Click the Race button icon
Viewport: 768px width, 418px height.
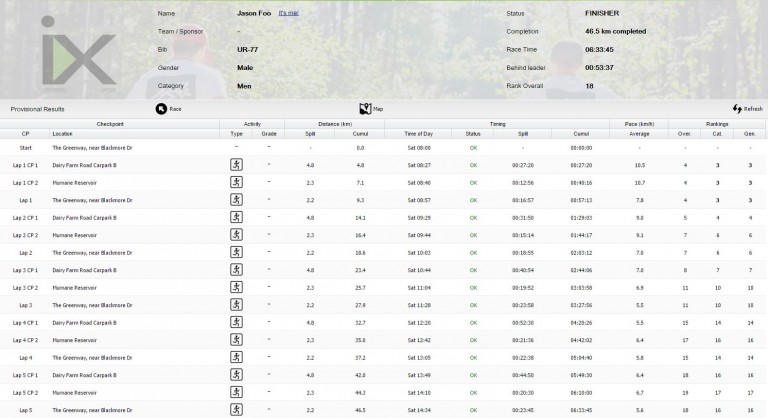coord(161,108)
